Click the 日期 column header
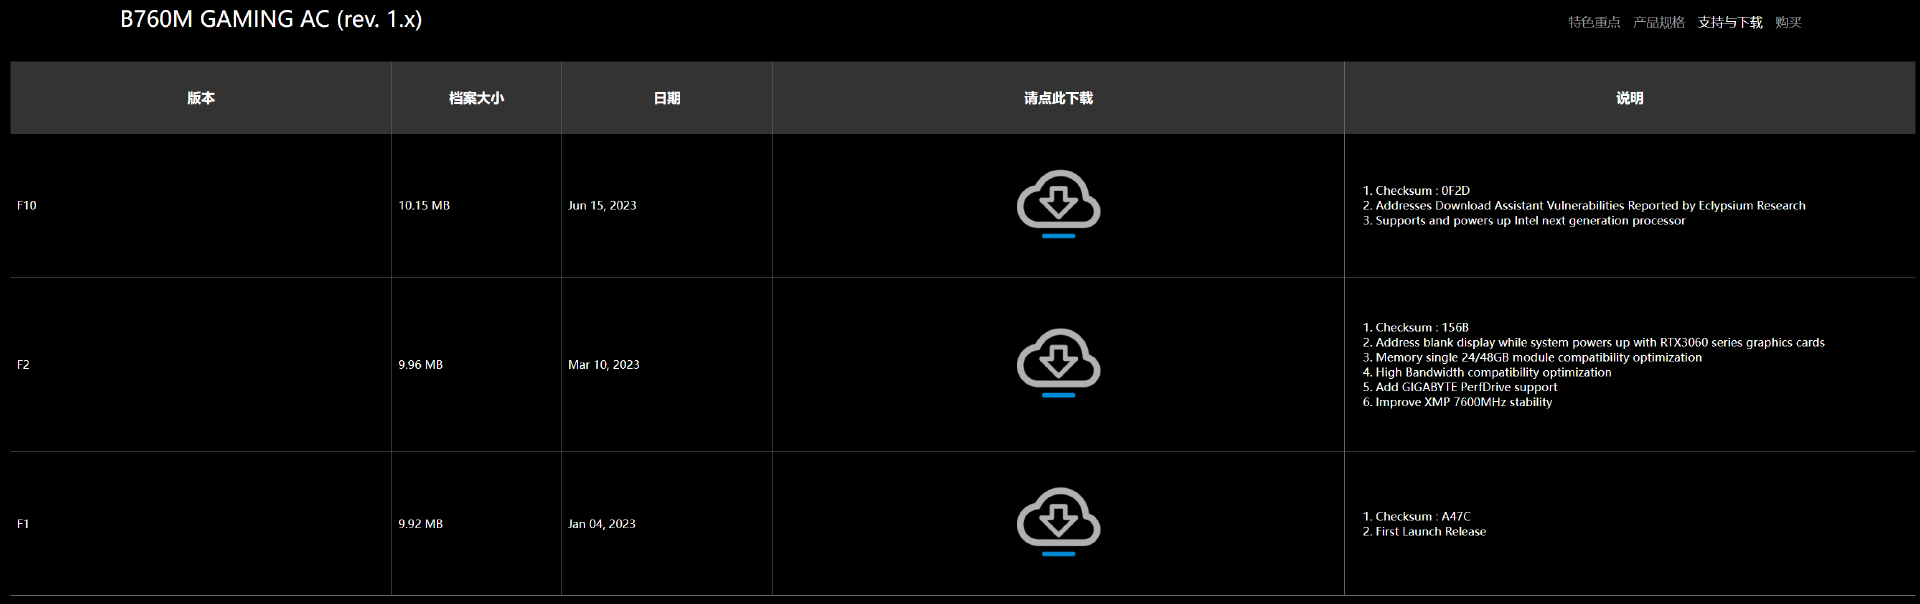Screen dimensions: 1920x604 pyautogui.click(x=667, y=98)
